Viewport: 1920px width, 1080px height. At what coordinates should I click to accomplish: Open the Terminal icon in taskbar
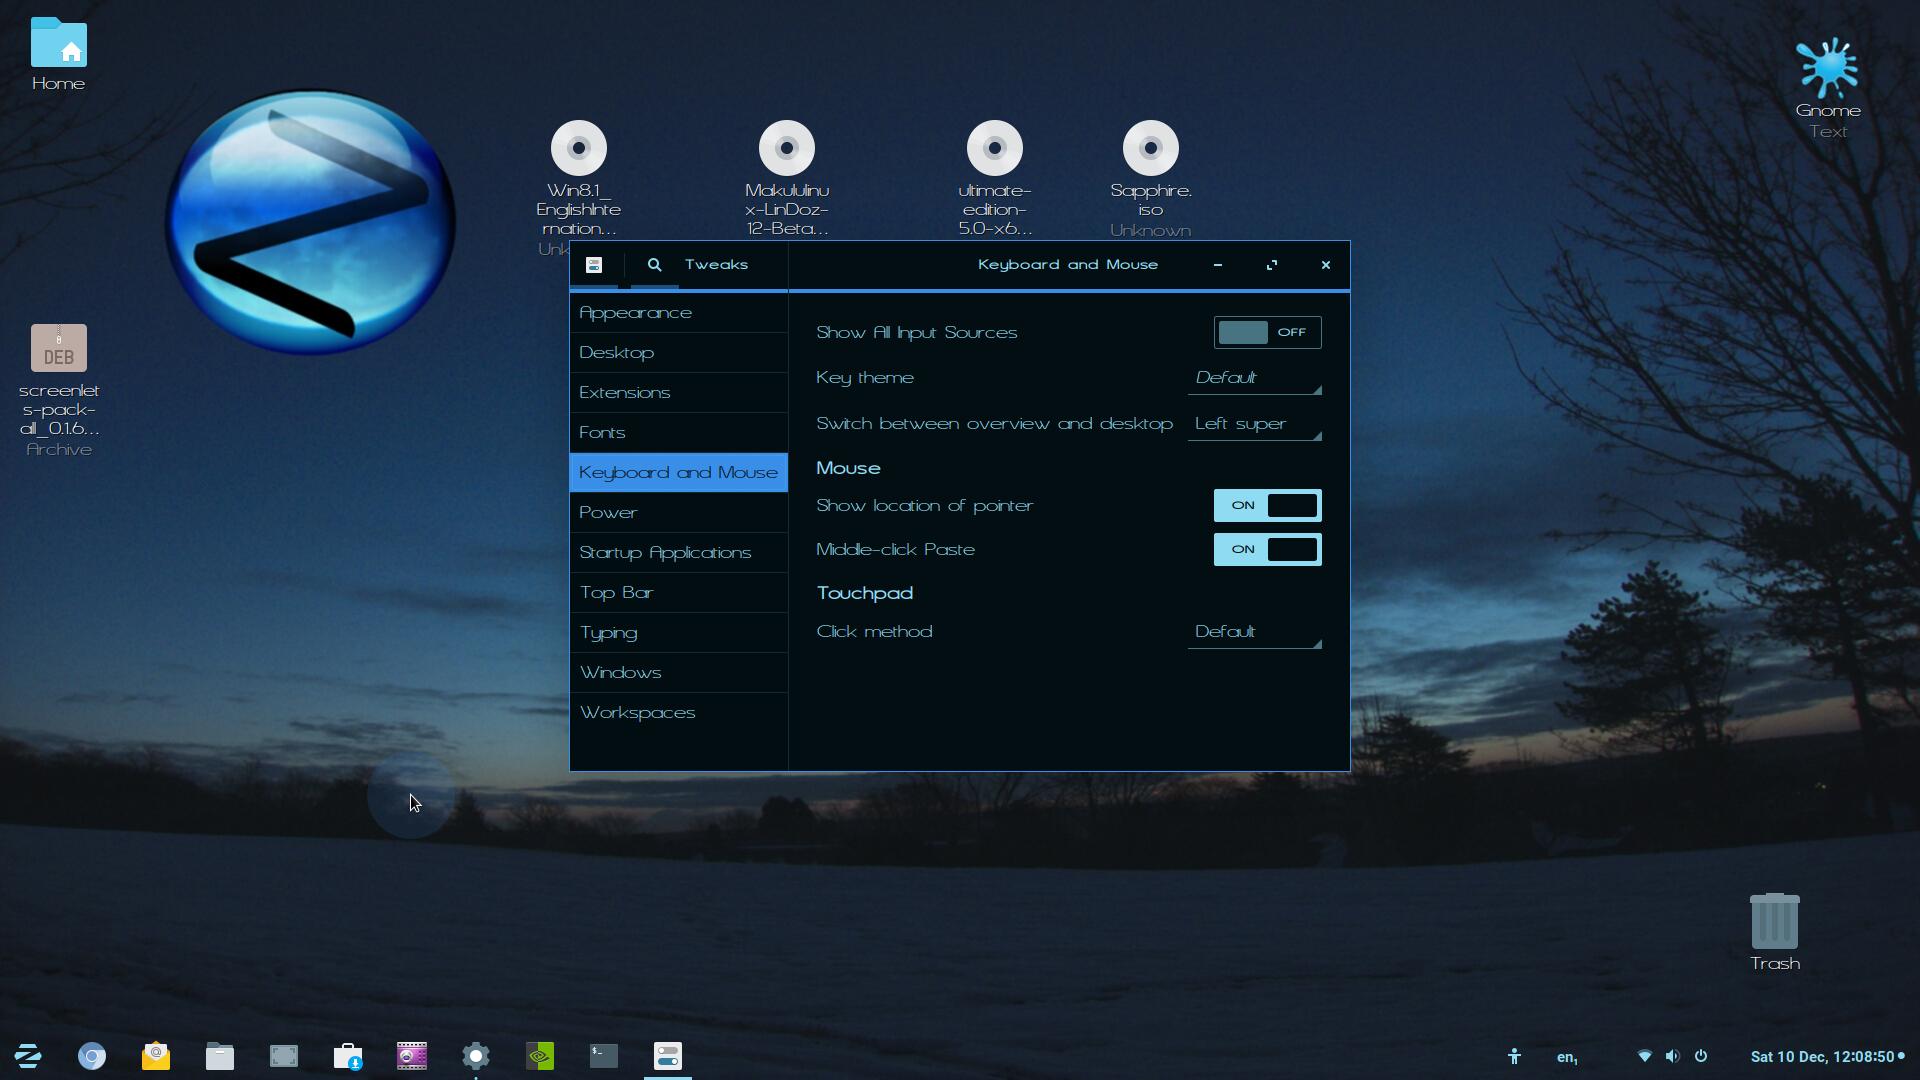(x=604, y=1055)
